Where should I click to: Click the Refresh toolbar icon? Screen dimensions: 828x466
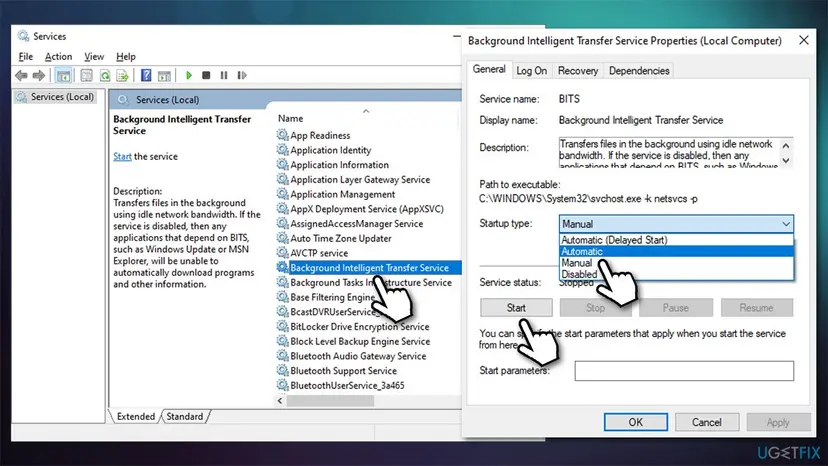point(105,76)
